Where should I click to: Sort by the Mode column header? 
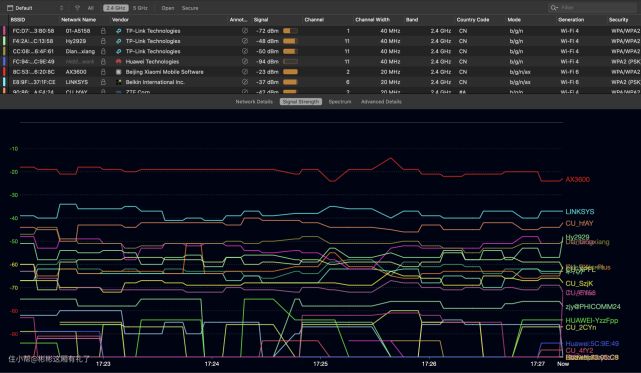coord(514,20)
